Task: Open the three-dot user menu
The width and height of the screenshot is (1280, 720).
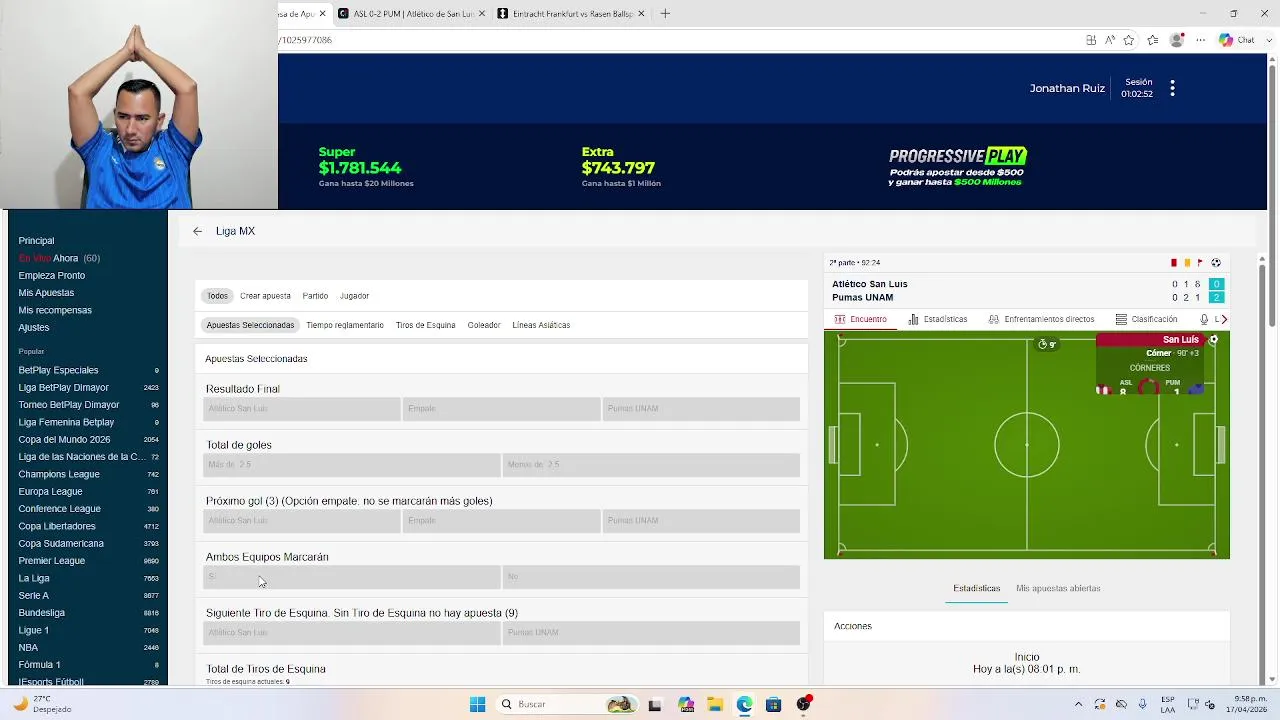Action: point(1172,88)
